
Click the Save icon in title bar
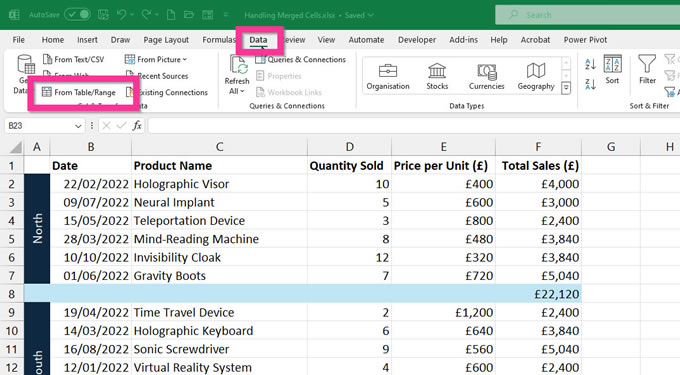pos(103,15)
